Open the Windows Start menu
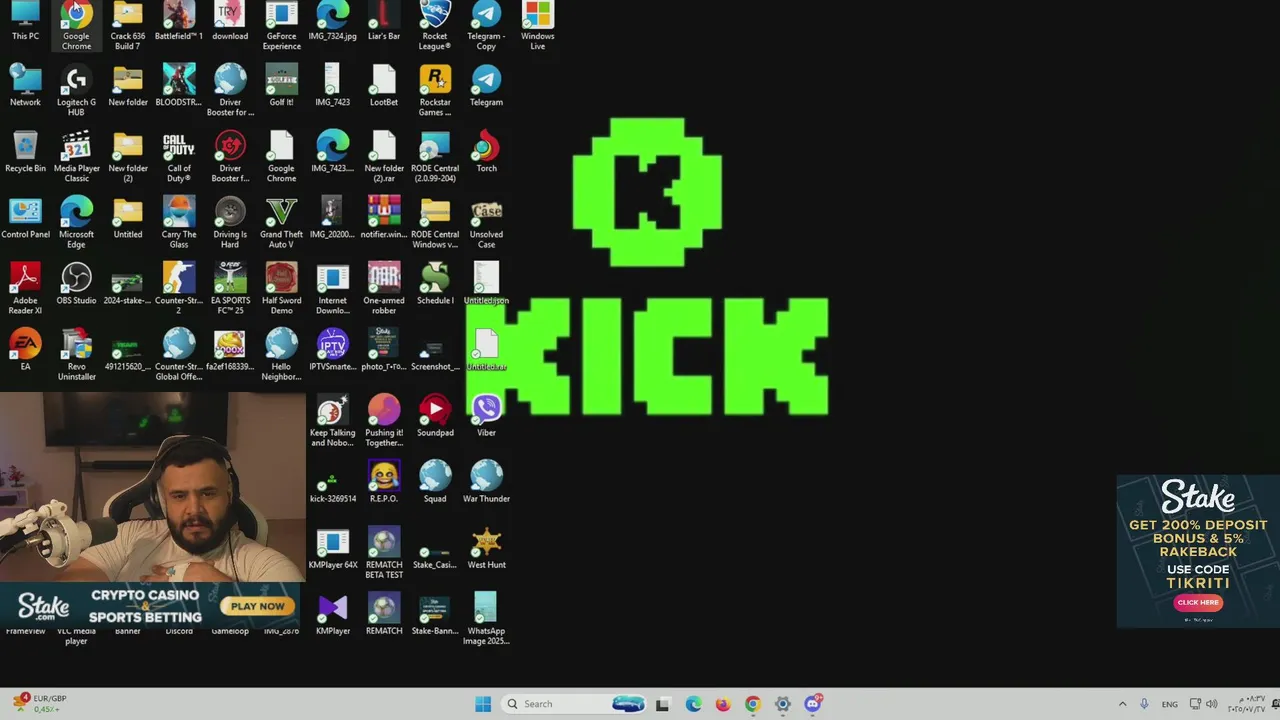1280x720 pixels. [x=483, y=704]
